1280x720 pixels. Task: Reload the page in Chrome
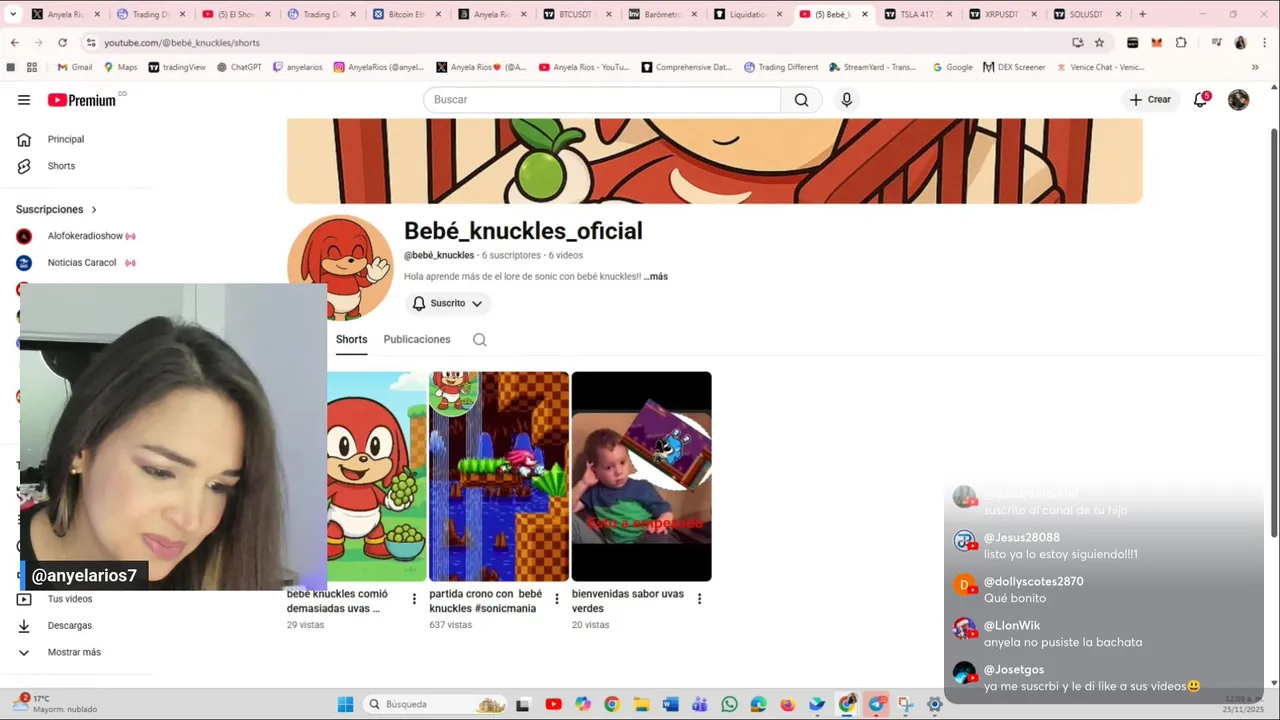tap(62, 43)
